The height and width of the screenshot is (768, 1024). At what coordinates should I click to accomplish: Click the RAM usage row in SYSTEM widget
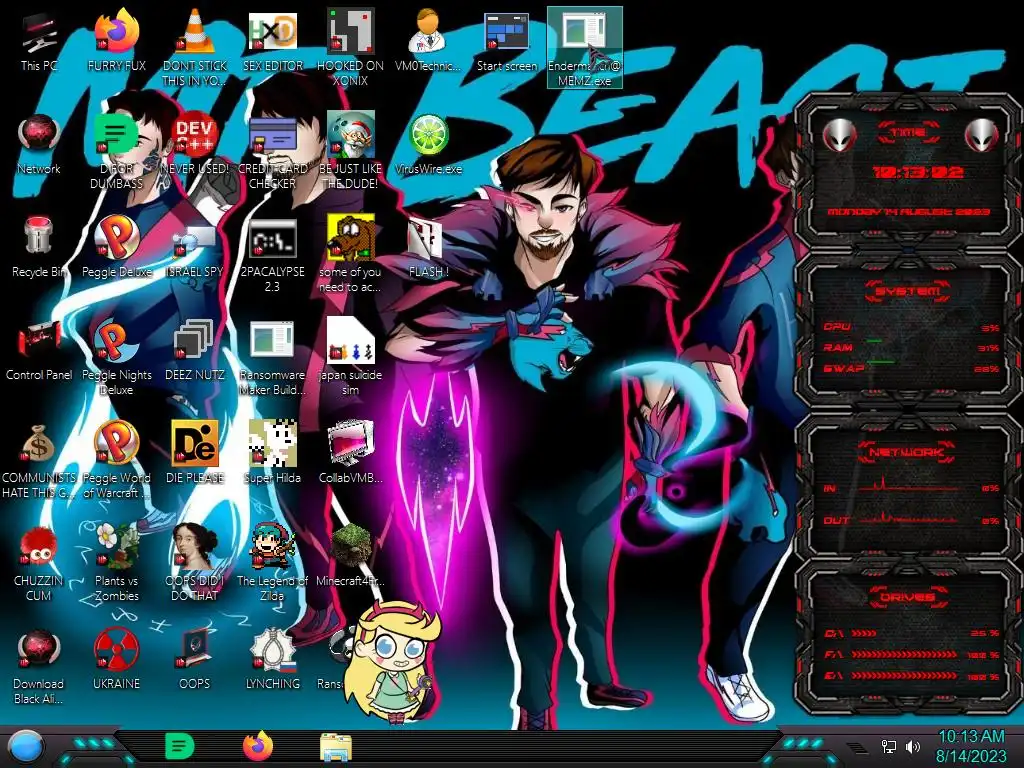(911, 347)
